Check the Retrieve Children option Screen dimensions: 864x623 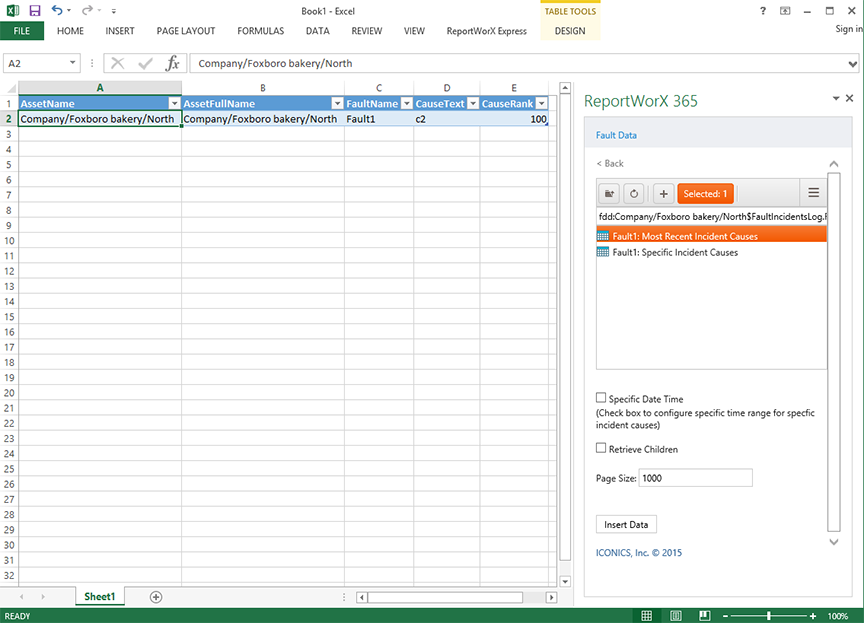601,448
